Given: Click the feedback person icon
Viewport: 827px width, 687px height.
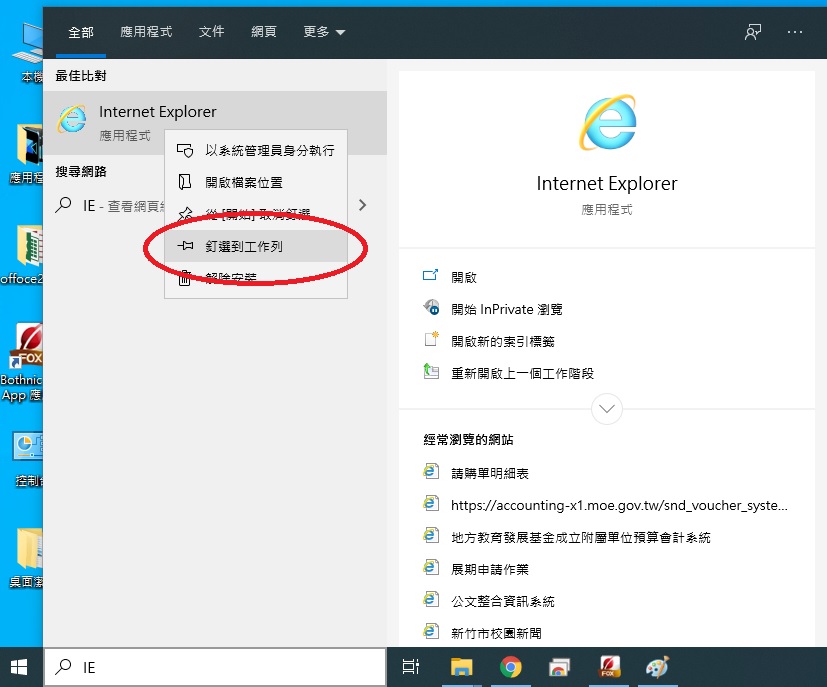Looking at the screenshot, I should pos(753,32).
